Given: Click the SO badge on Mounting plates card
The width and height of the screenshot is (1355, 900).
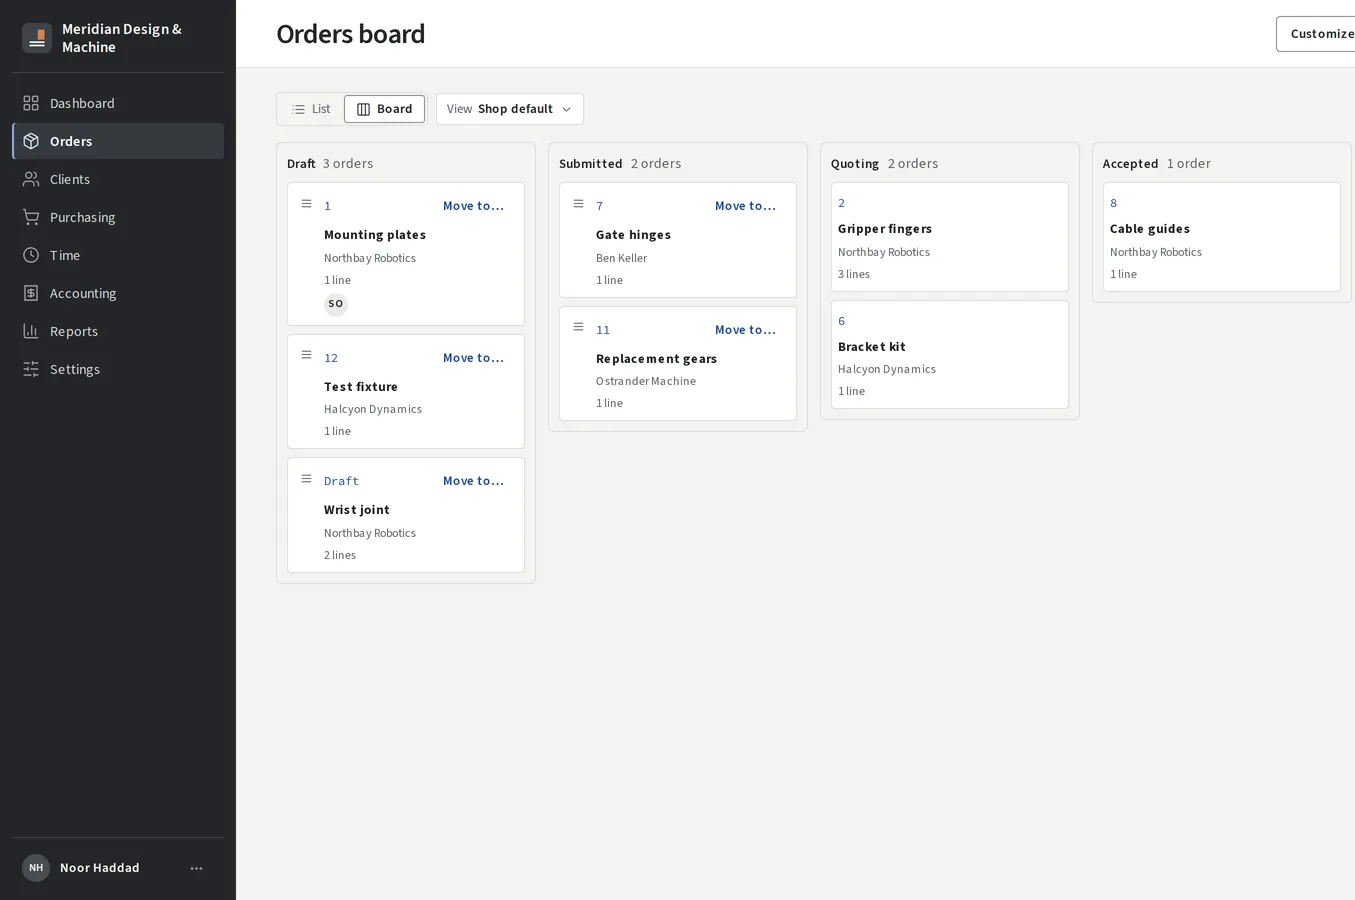Looking at the screenshot, I should 336,304.
